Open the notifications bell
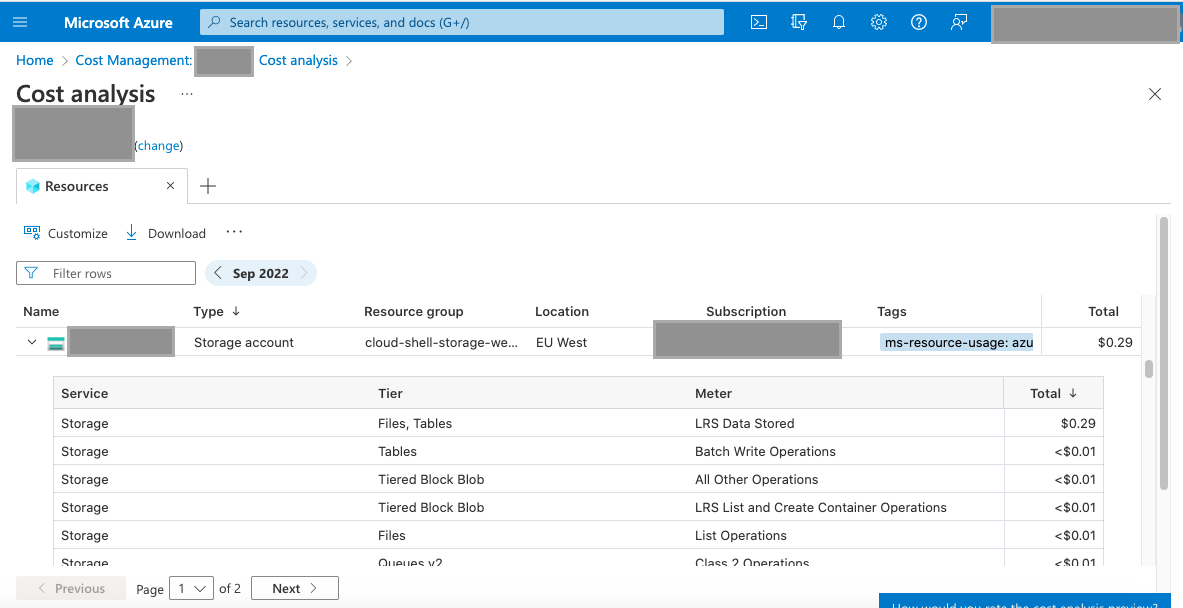1183x608 pixels. click(x=839, y=22)
